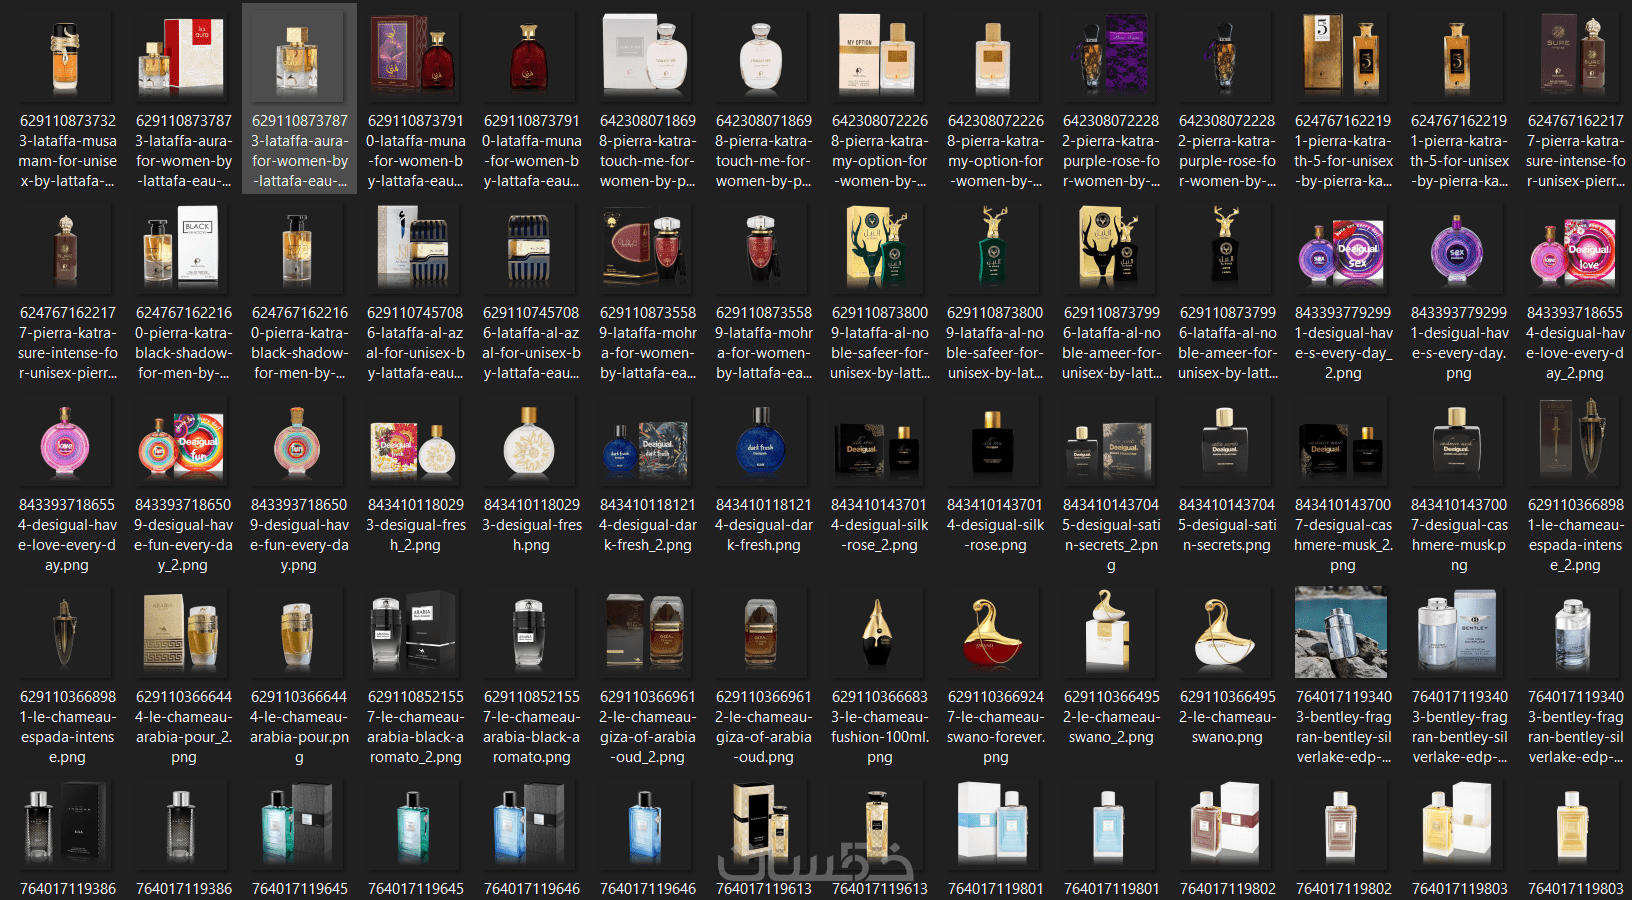Select file name 'le-chameau-giza-of-arabia-oud.png'
Screen dimensions: 1632x900
pos(763,727)
